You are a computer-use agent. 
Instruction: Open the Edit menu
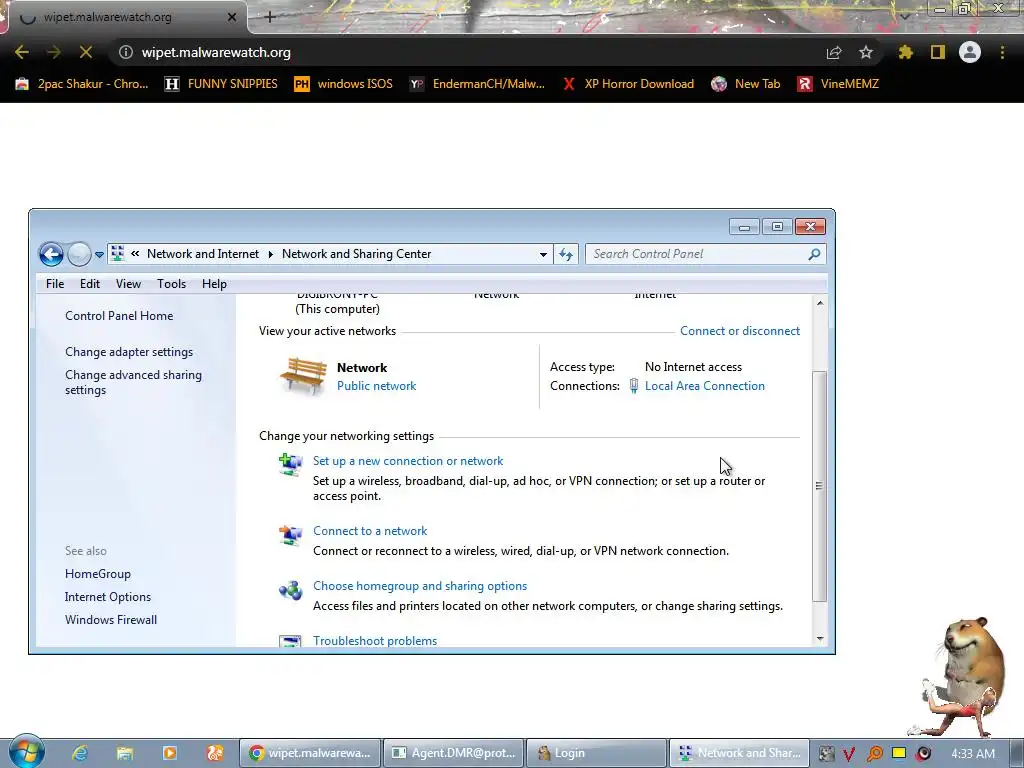pyautogui.click(x=90, y=283)
